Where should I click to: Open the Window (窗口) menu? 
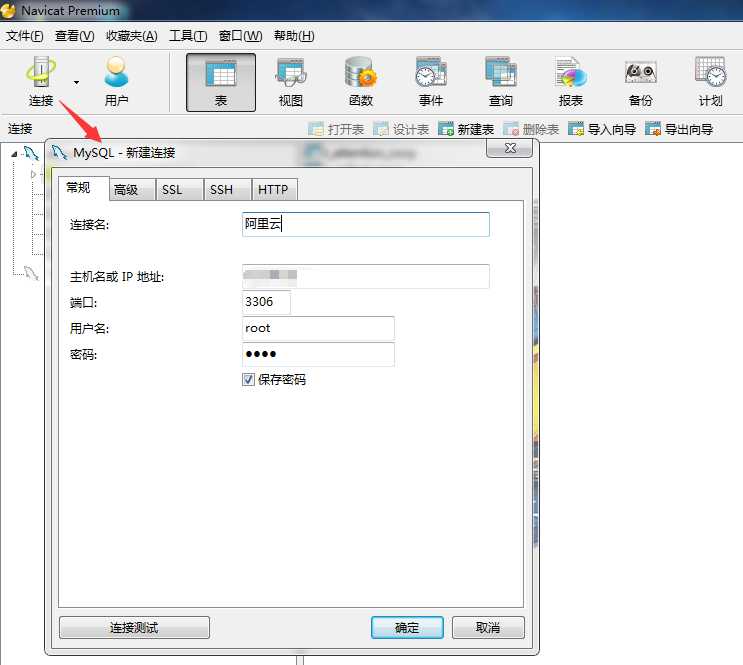[x=240, y=36]
